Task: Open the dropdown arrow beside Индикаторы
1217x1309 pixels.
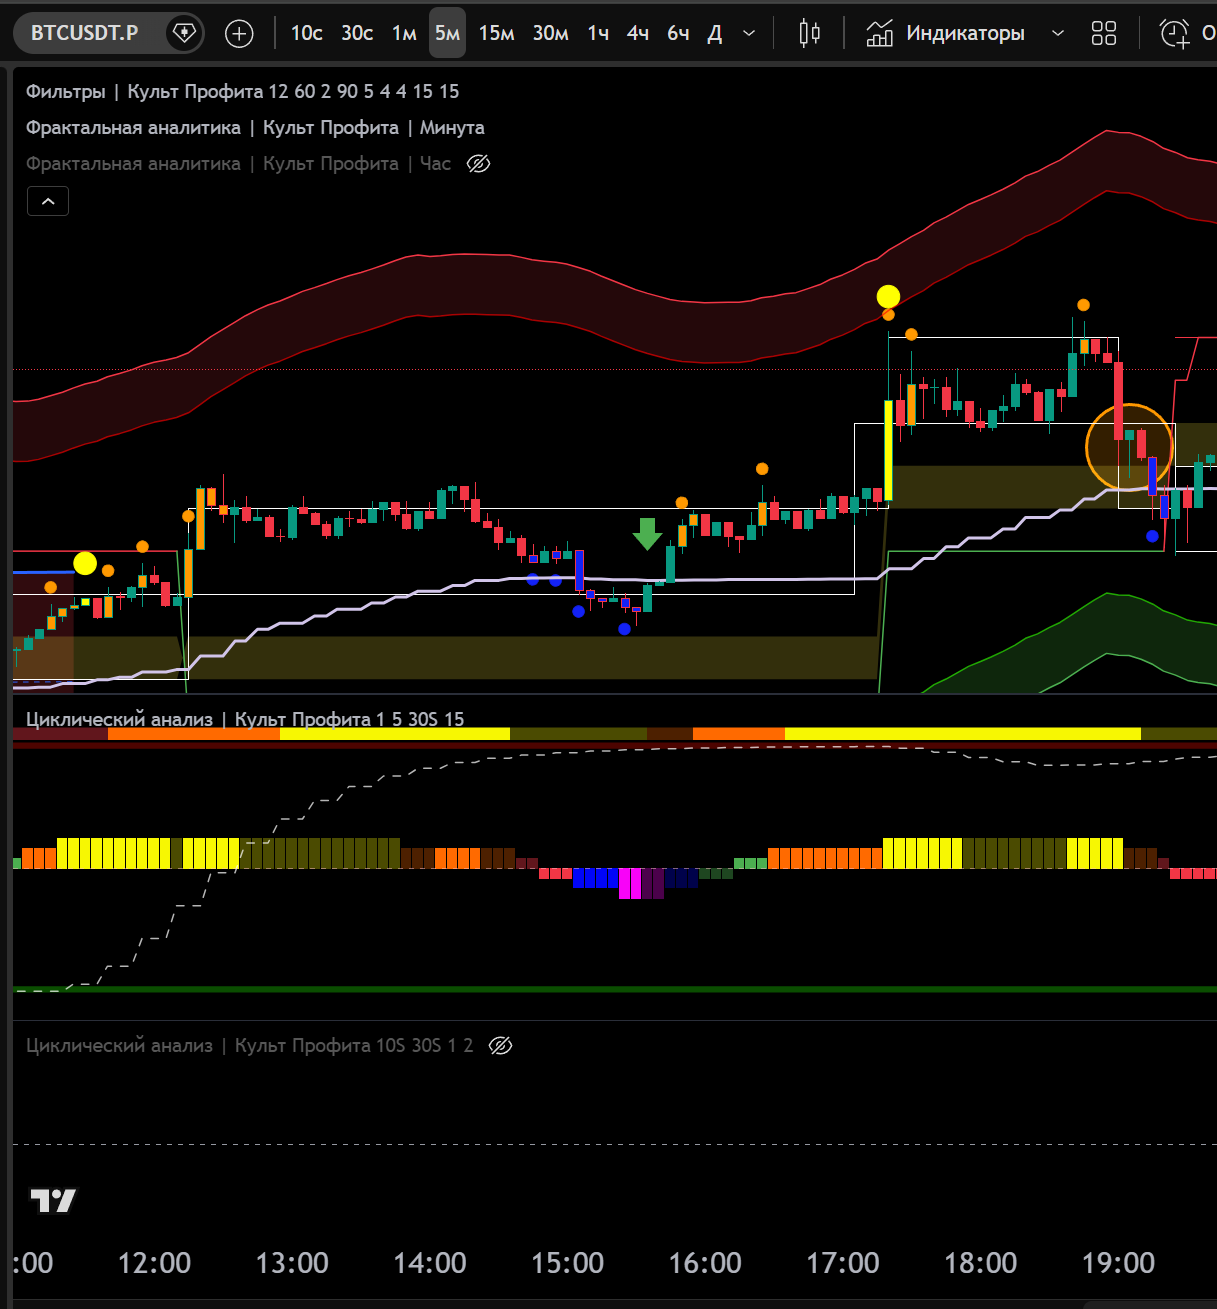Action: (x=1057, y=34)
